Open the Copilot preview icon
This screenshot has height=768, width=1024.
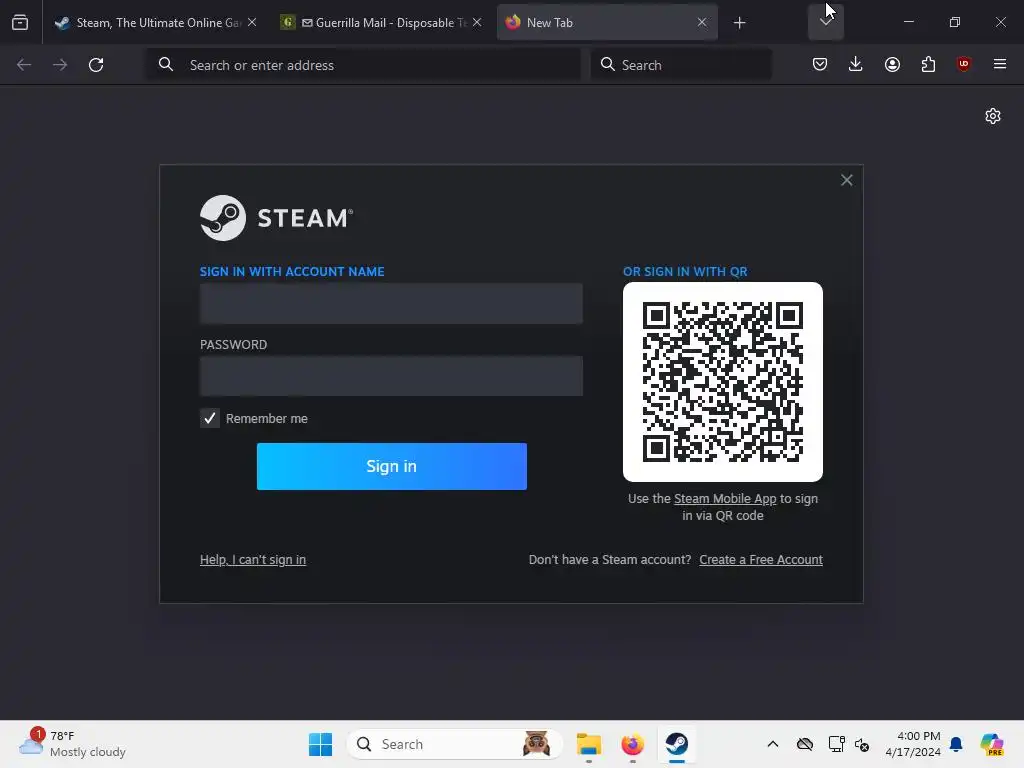coord(991,744)
